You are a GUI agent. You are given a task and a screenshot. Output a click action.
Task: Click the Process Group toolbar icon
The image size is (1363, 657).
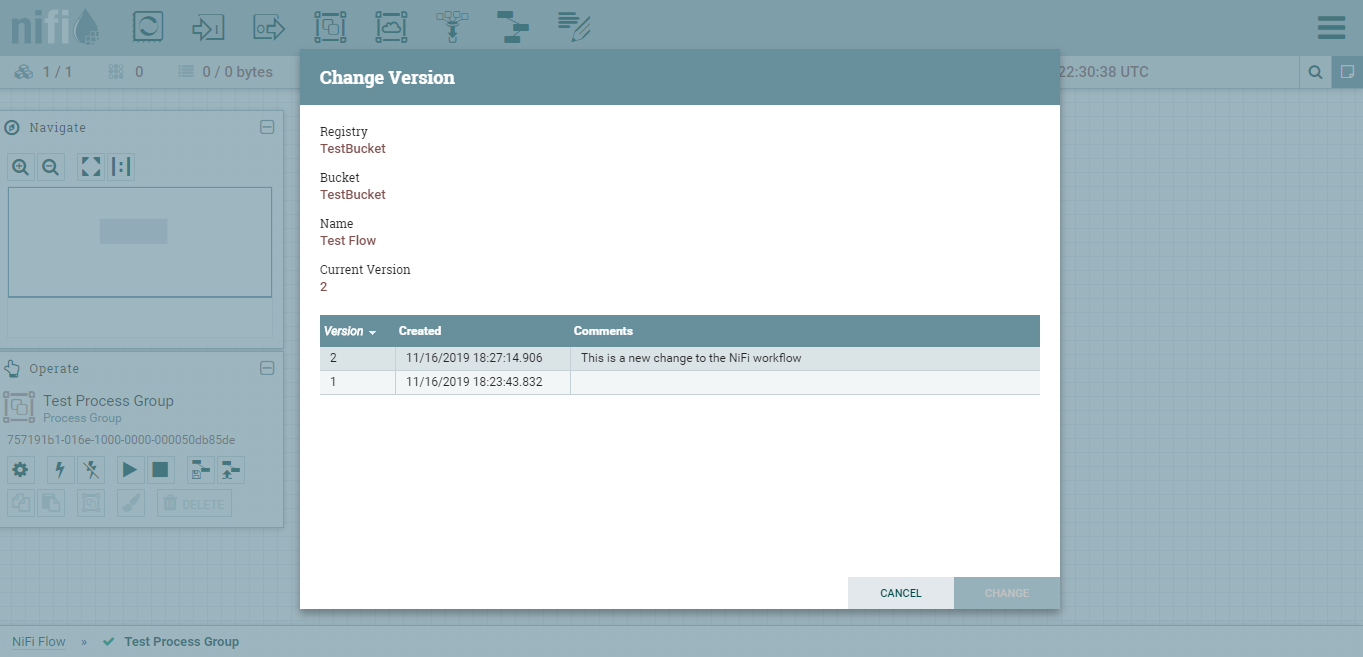pos(330,27)
